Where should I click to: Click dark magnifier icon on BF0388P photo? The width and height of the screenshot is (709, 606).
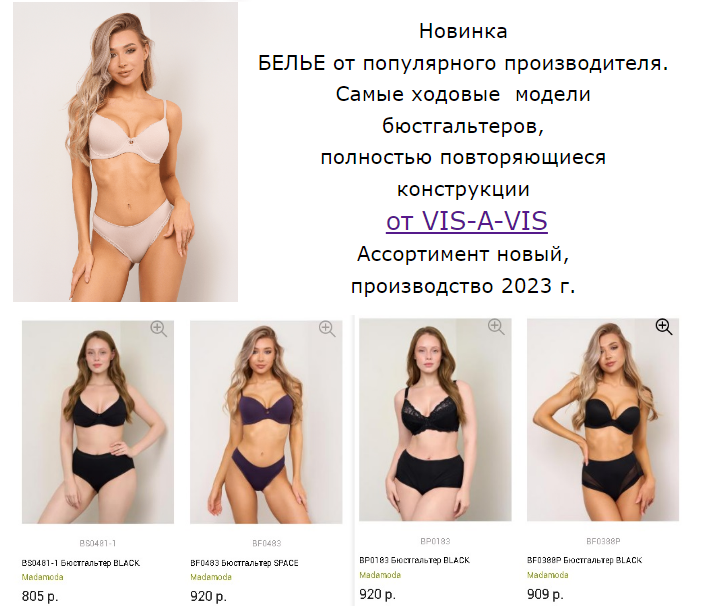pos(664,327)
